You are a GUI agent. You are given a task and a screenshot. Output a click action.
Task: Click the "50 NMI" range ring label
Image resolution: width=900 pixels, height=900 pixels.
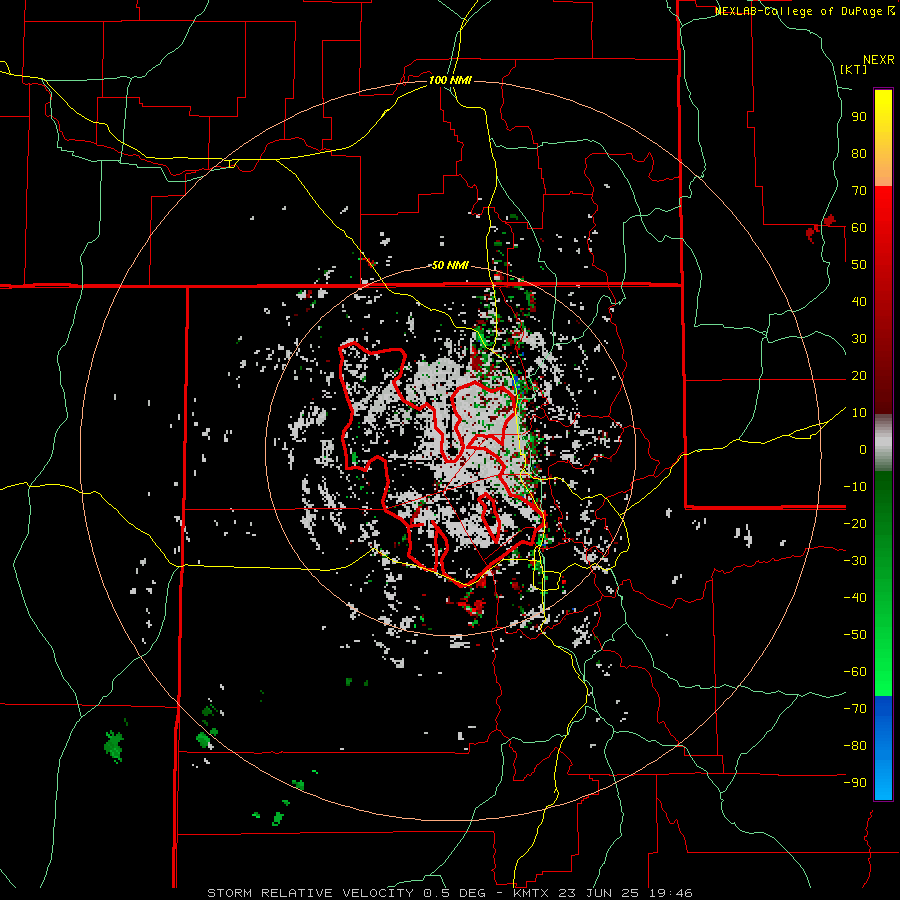point(450,265)
